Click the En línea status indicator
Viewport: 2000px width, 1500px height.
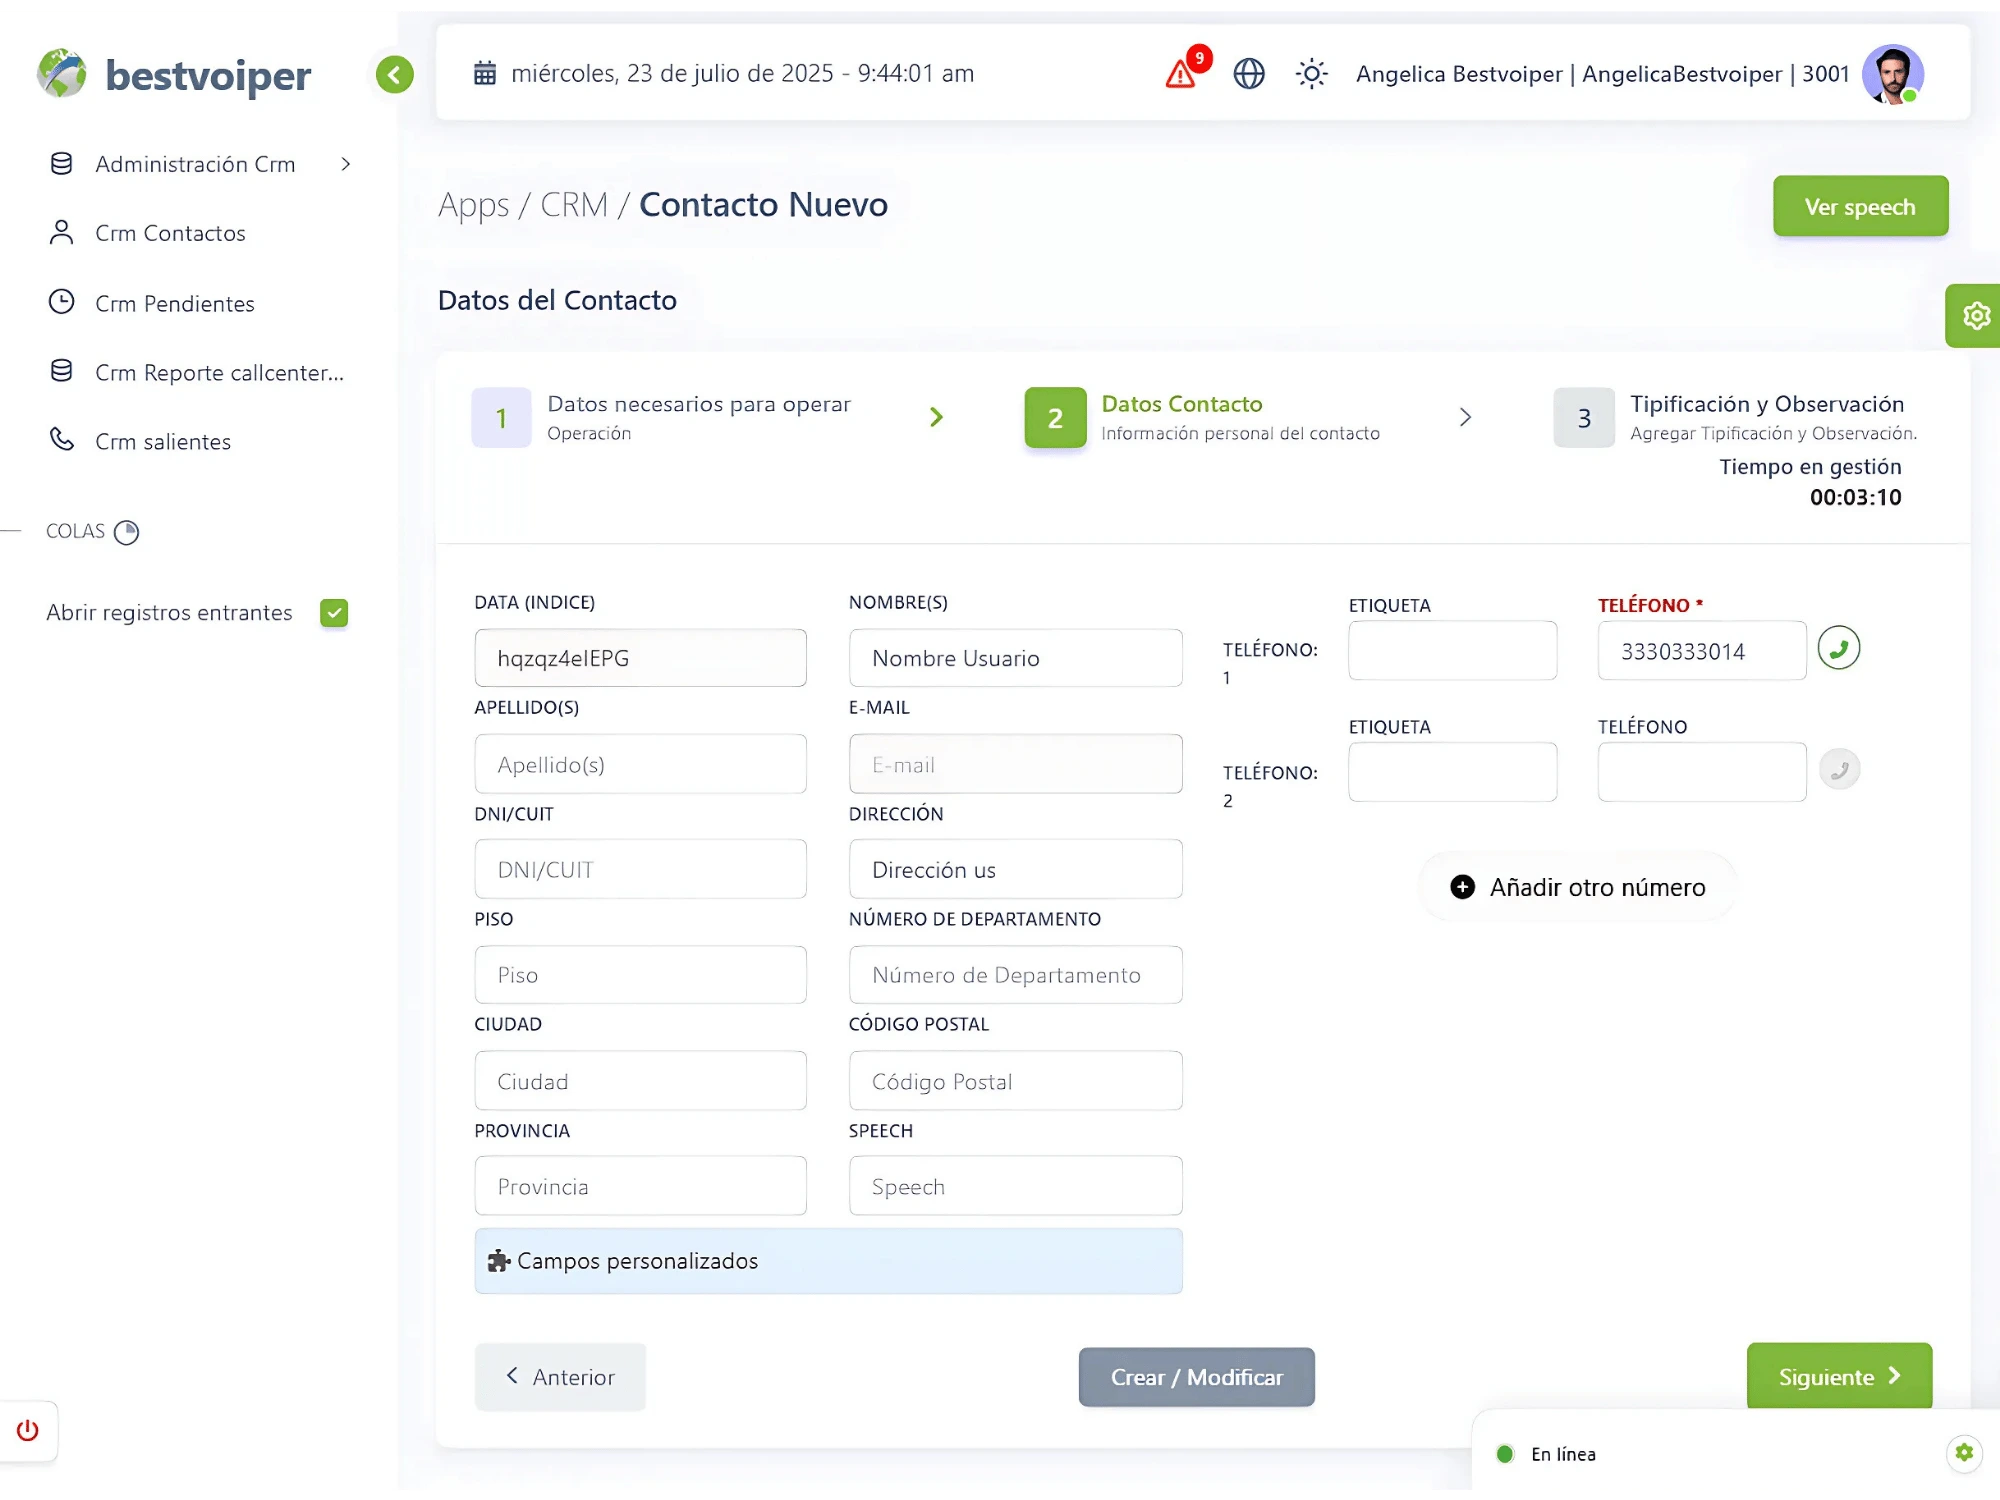(x=1546, y=1454)
